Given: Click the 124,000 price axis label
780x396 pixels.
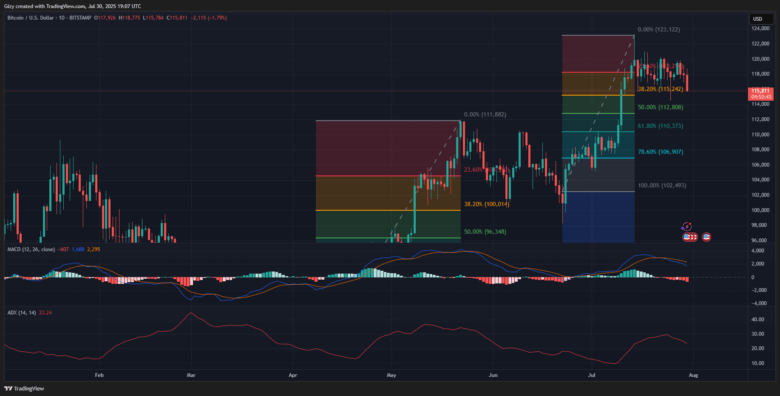Looking at the screenshot, I should tap(761, 29).
